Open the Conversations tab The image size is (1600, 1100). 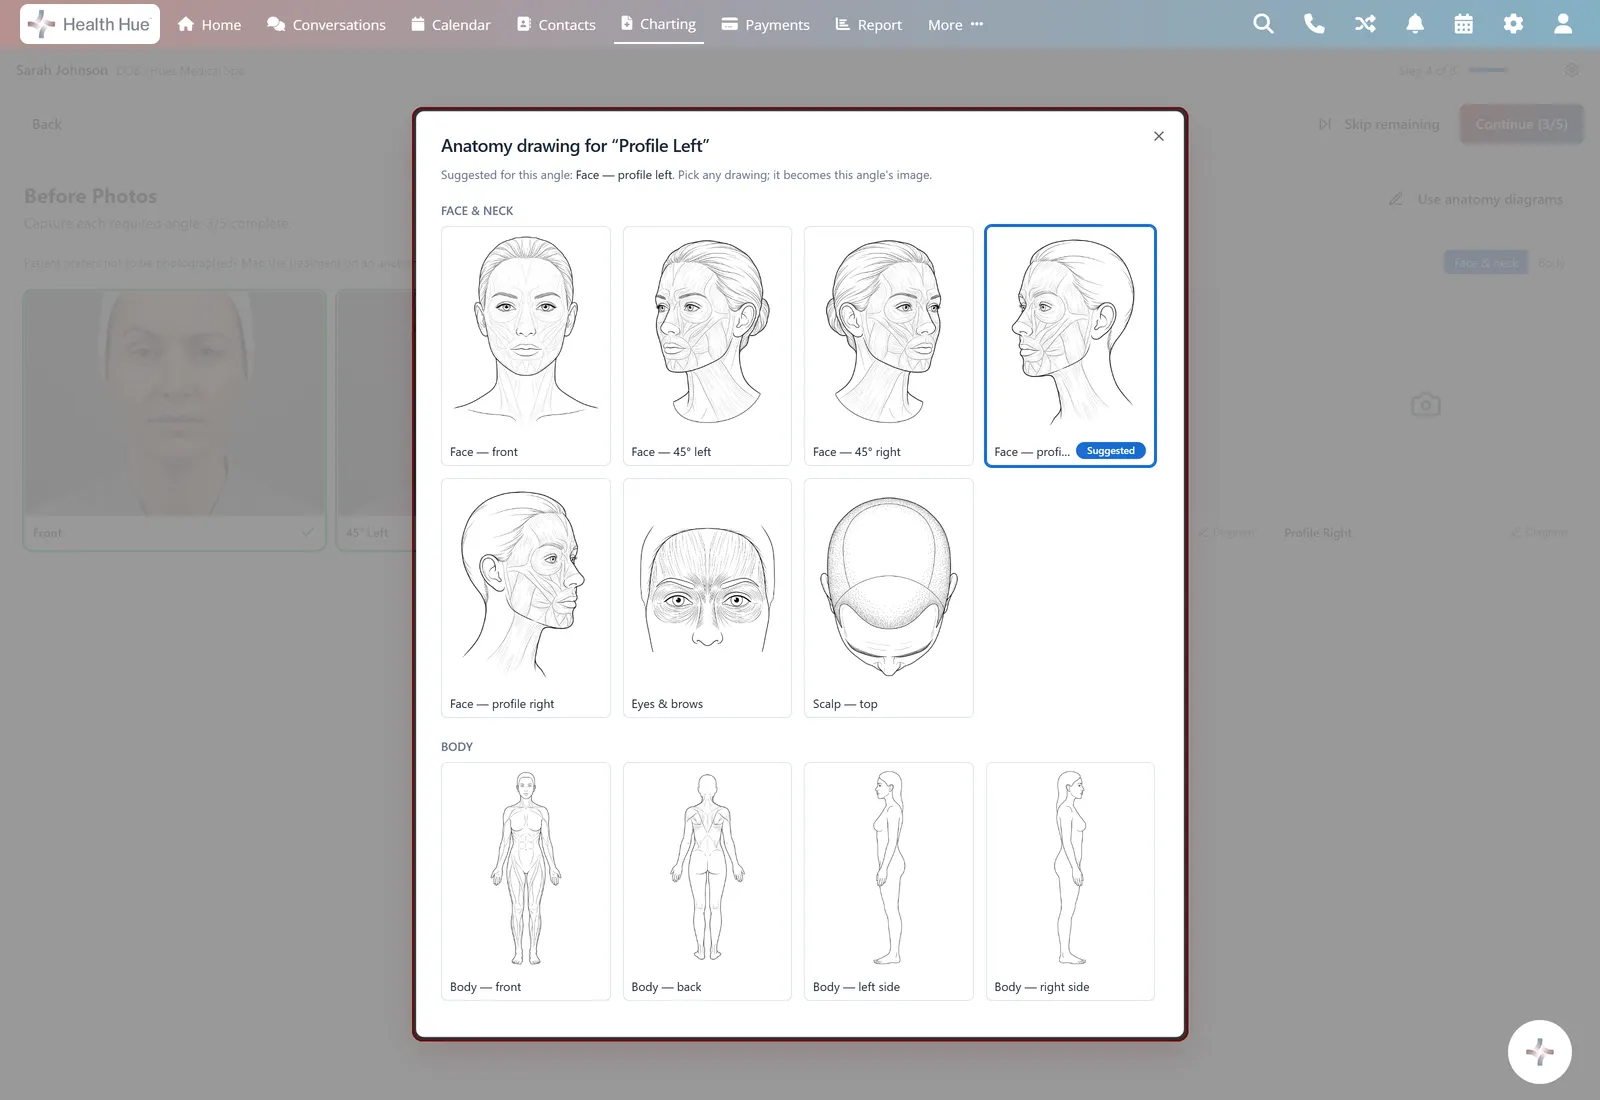326,24
